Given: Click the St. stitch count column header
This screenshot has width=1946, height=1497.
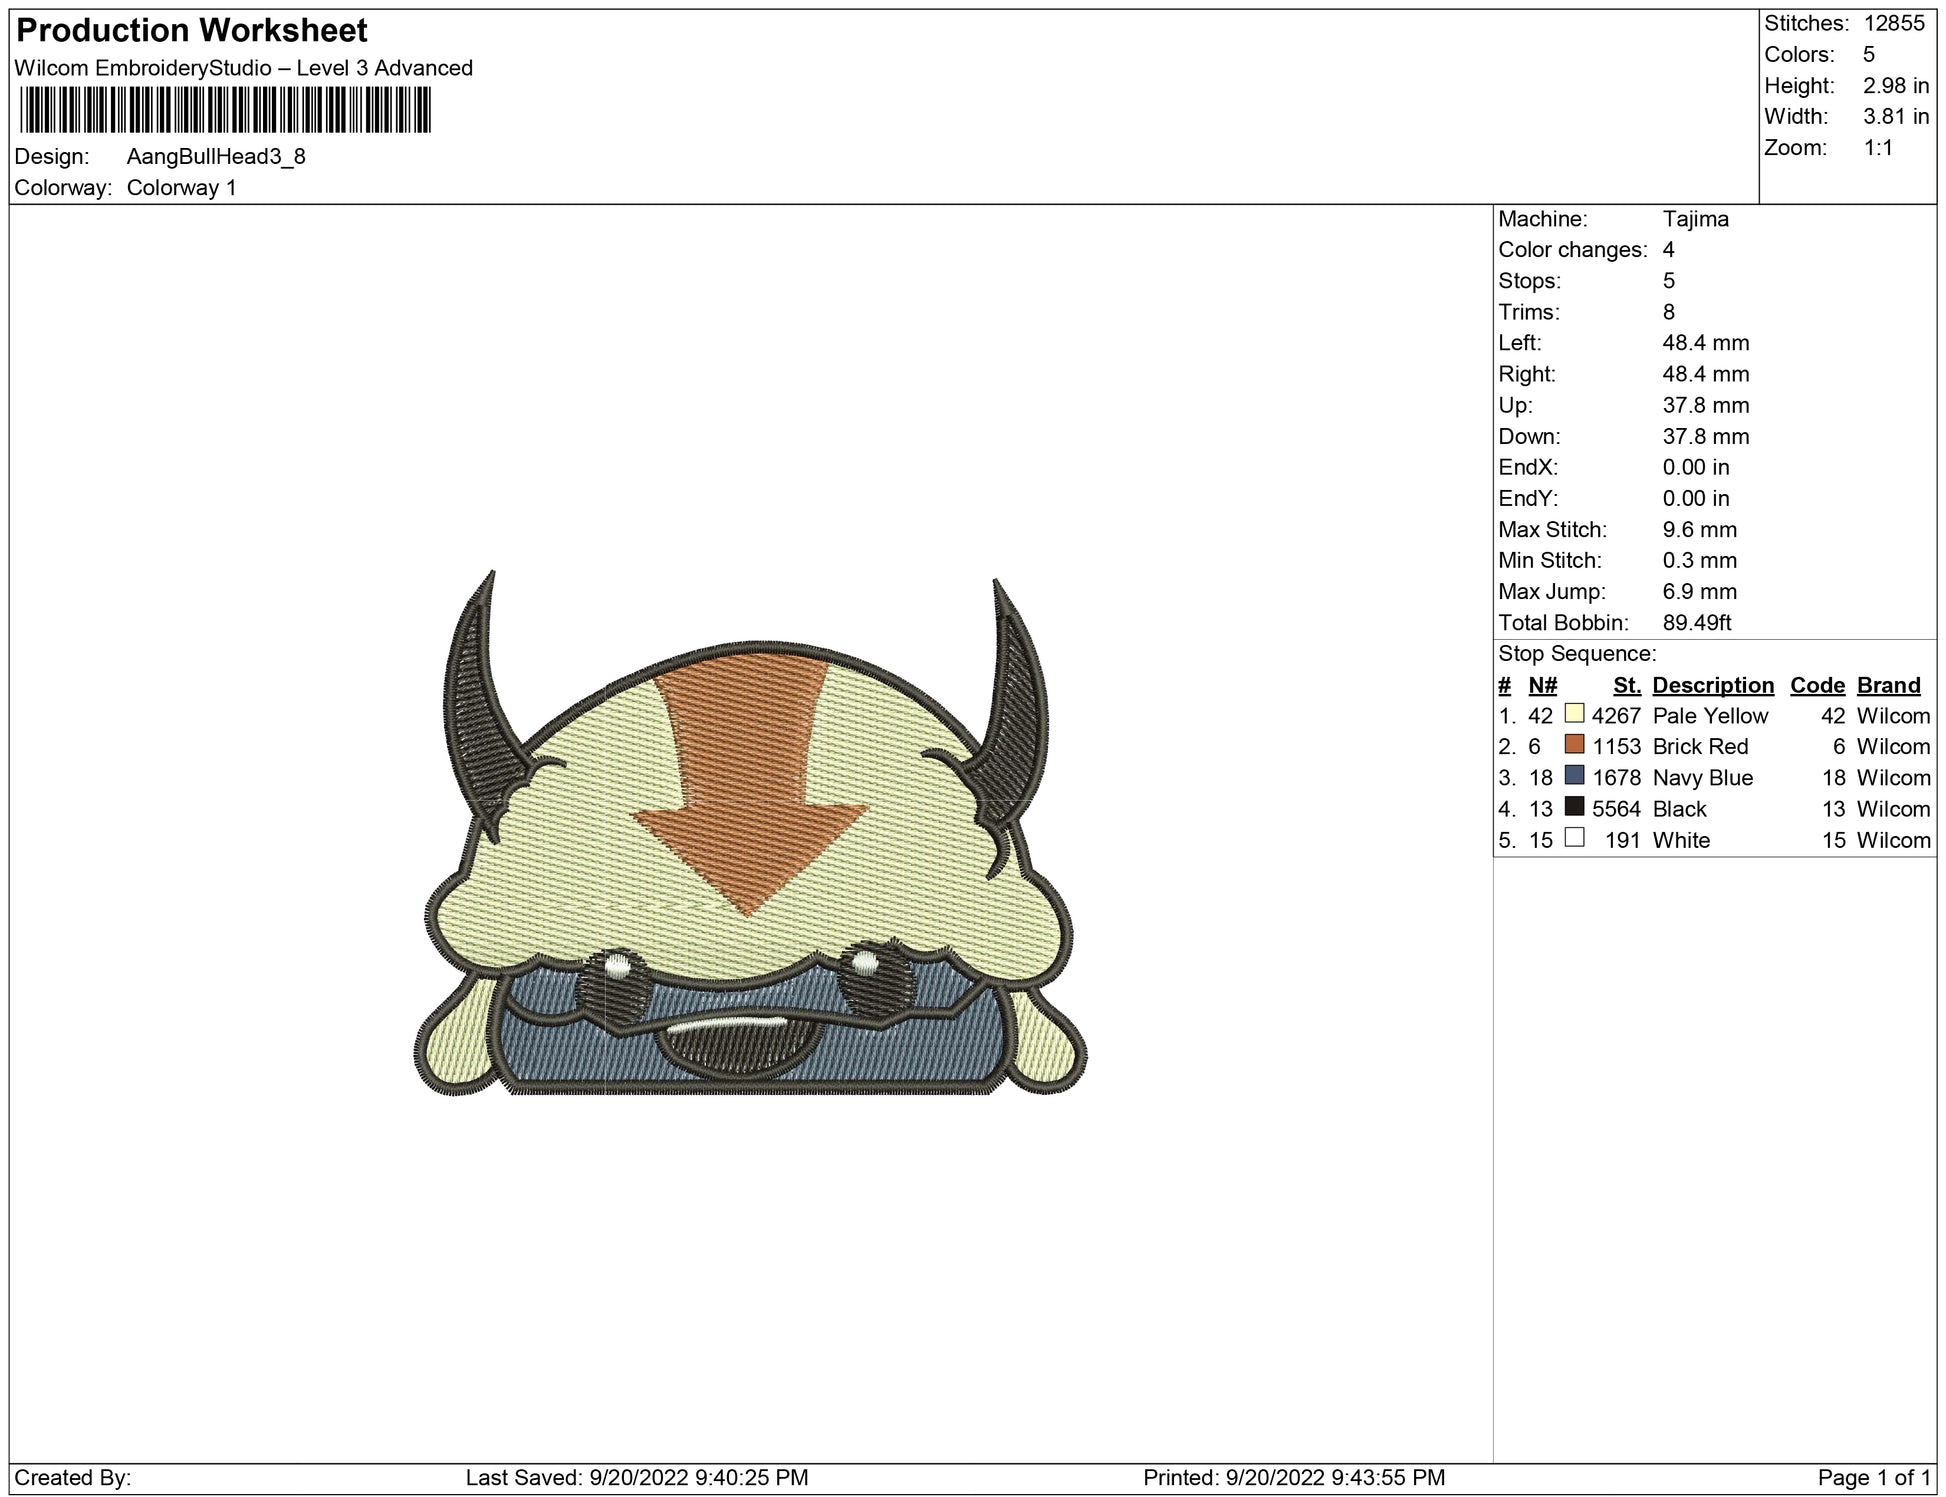Looking at the screenshot, I should coord(1626,685).
